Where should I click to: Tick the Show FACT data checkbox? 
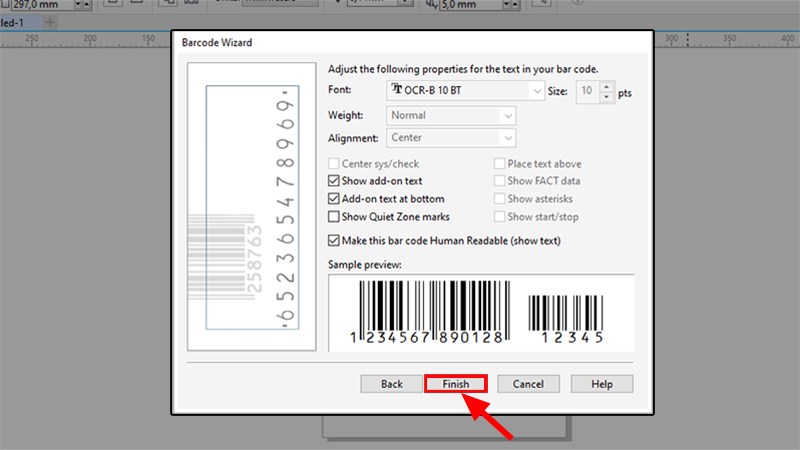coord(499,181)
